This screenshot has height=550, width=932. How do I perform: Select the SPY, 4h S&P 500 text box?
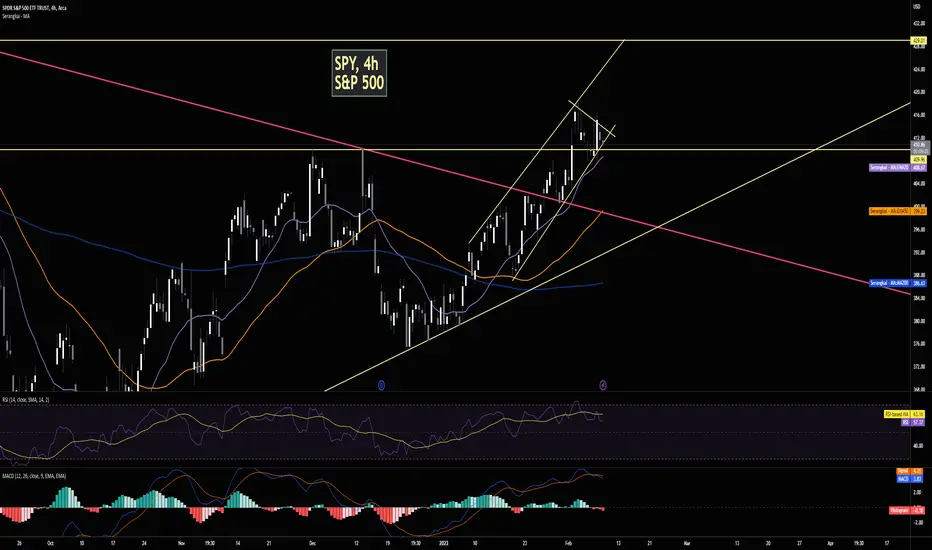359,73
